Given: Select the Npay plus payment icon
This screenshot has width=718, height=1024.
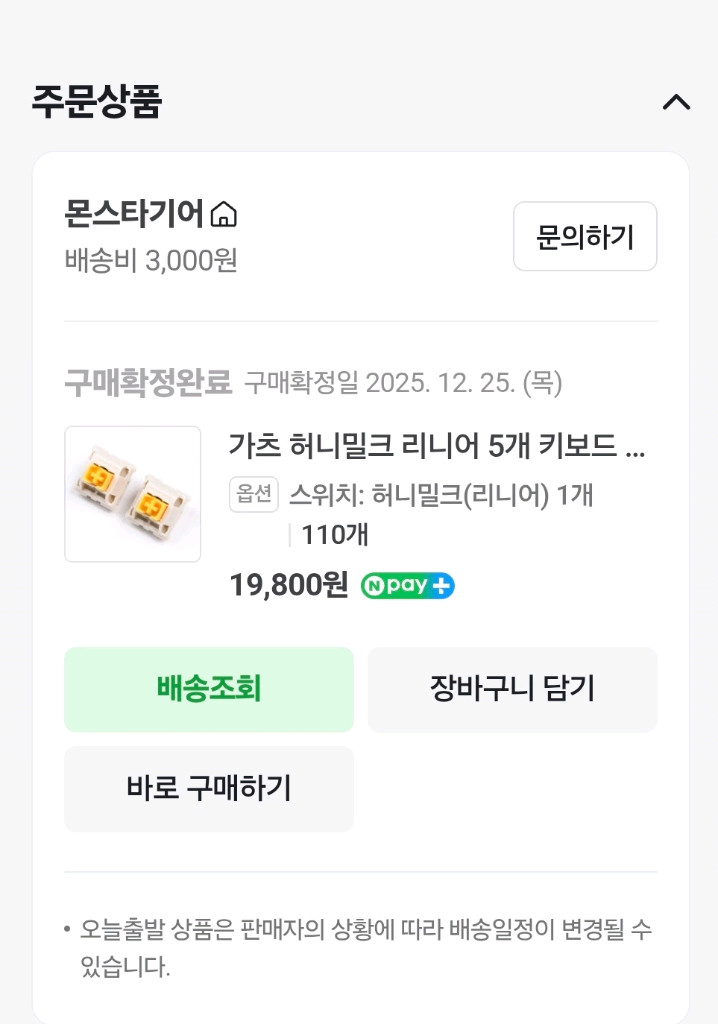Looking at the screenshot, I should 406,586.
